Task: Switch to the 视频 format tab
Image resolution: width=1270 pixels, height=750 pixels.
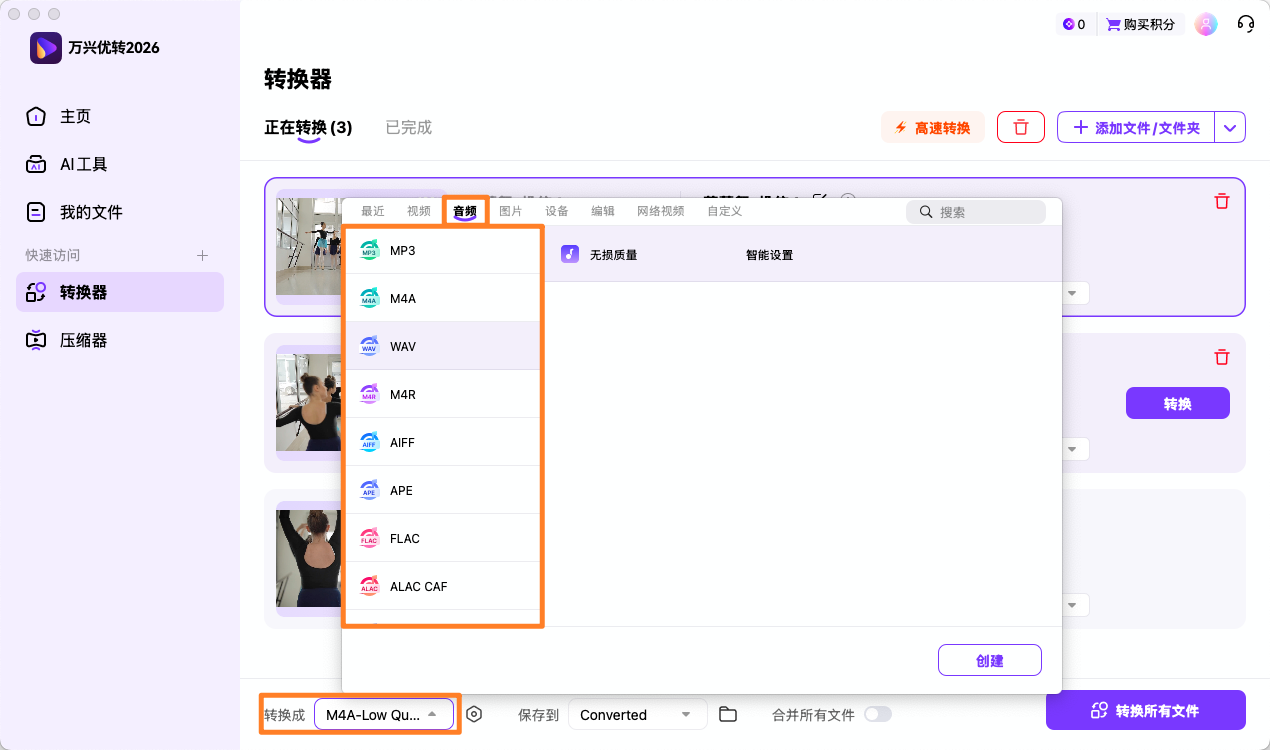Action: pos(419,211)
